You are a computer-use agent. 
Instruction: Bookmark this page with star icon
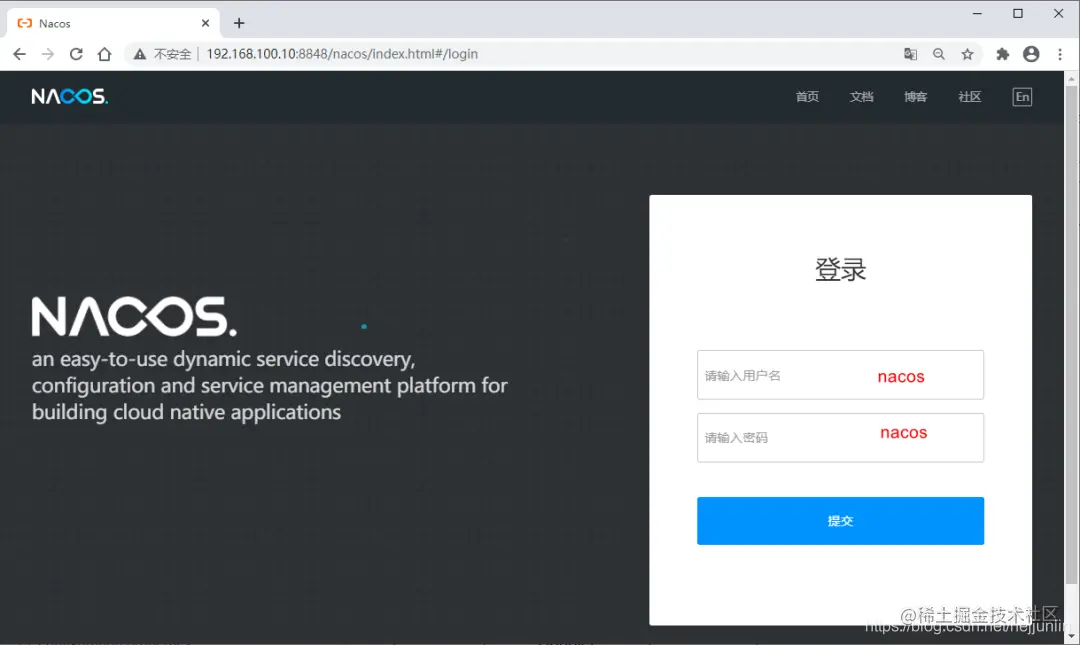(x=967, y=54)
